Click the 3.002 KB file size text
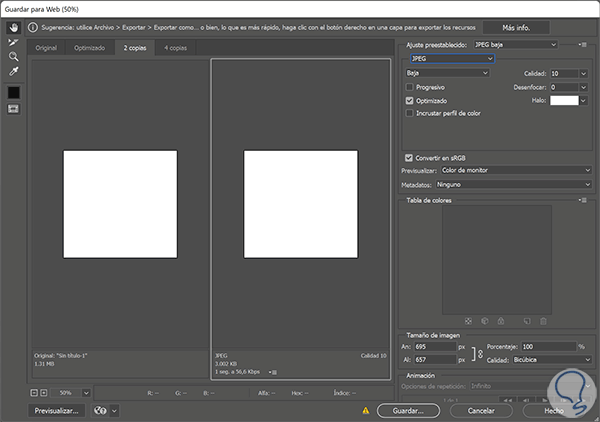This screenshot has width=600, height=422. coord(226,364)
